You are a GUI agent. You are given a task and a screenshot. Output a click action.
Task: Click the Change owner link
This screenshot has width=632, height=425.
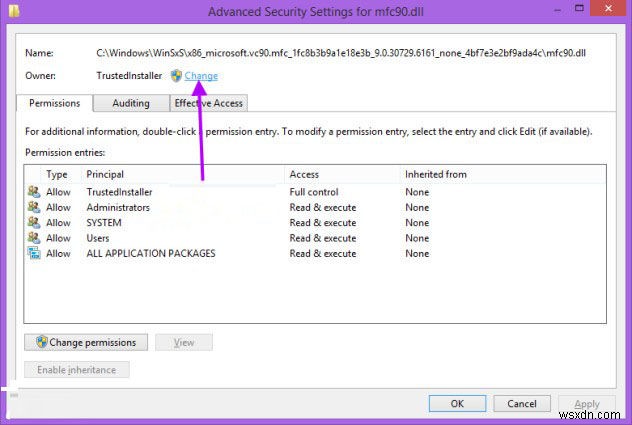(x=201, y=75)
